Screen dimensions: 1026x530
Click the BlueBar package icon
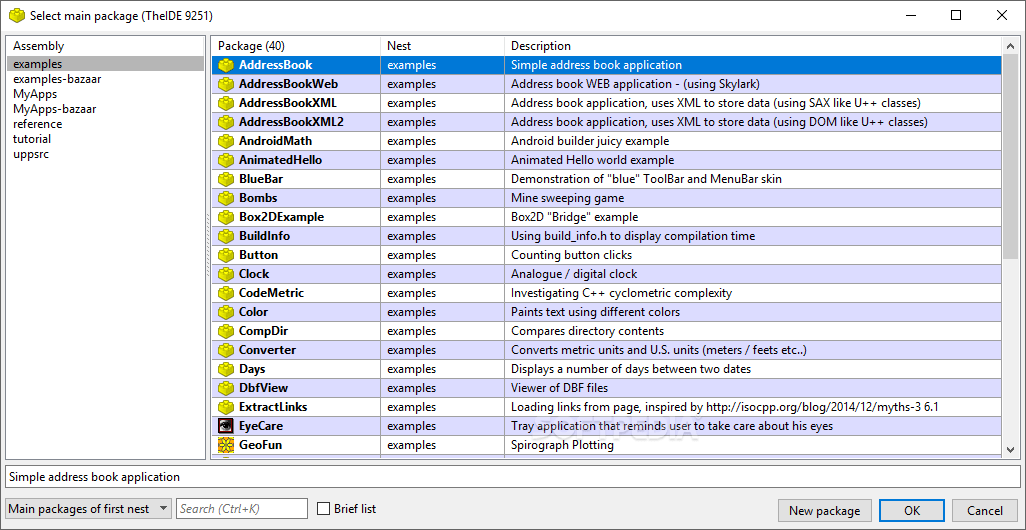point(226,179)
